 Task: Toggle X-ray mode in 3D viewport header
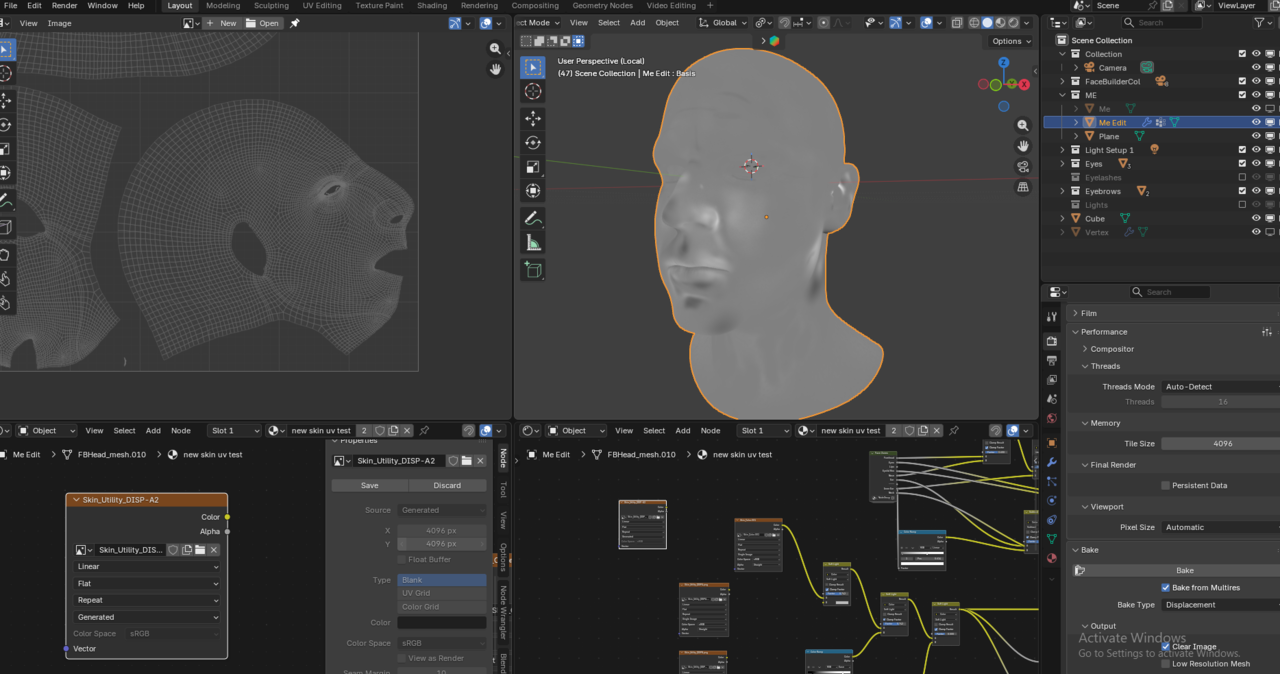click(x=956, y=23)
